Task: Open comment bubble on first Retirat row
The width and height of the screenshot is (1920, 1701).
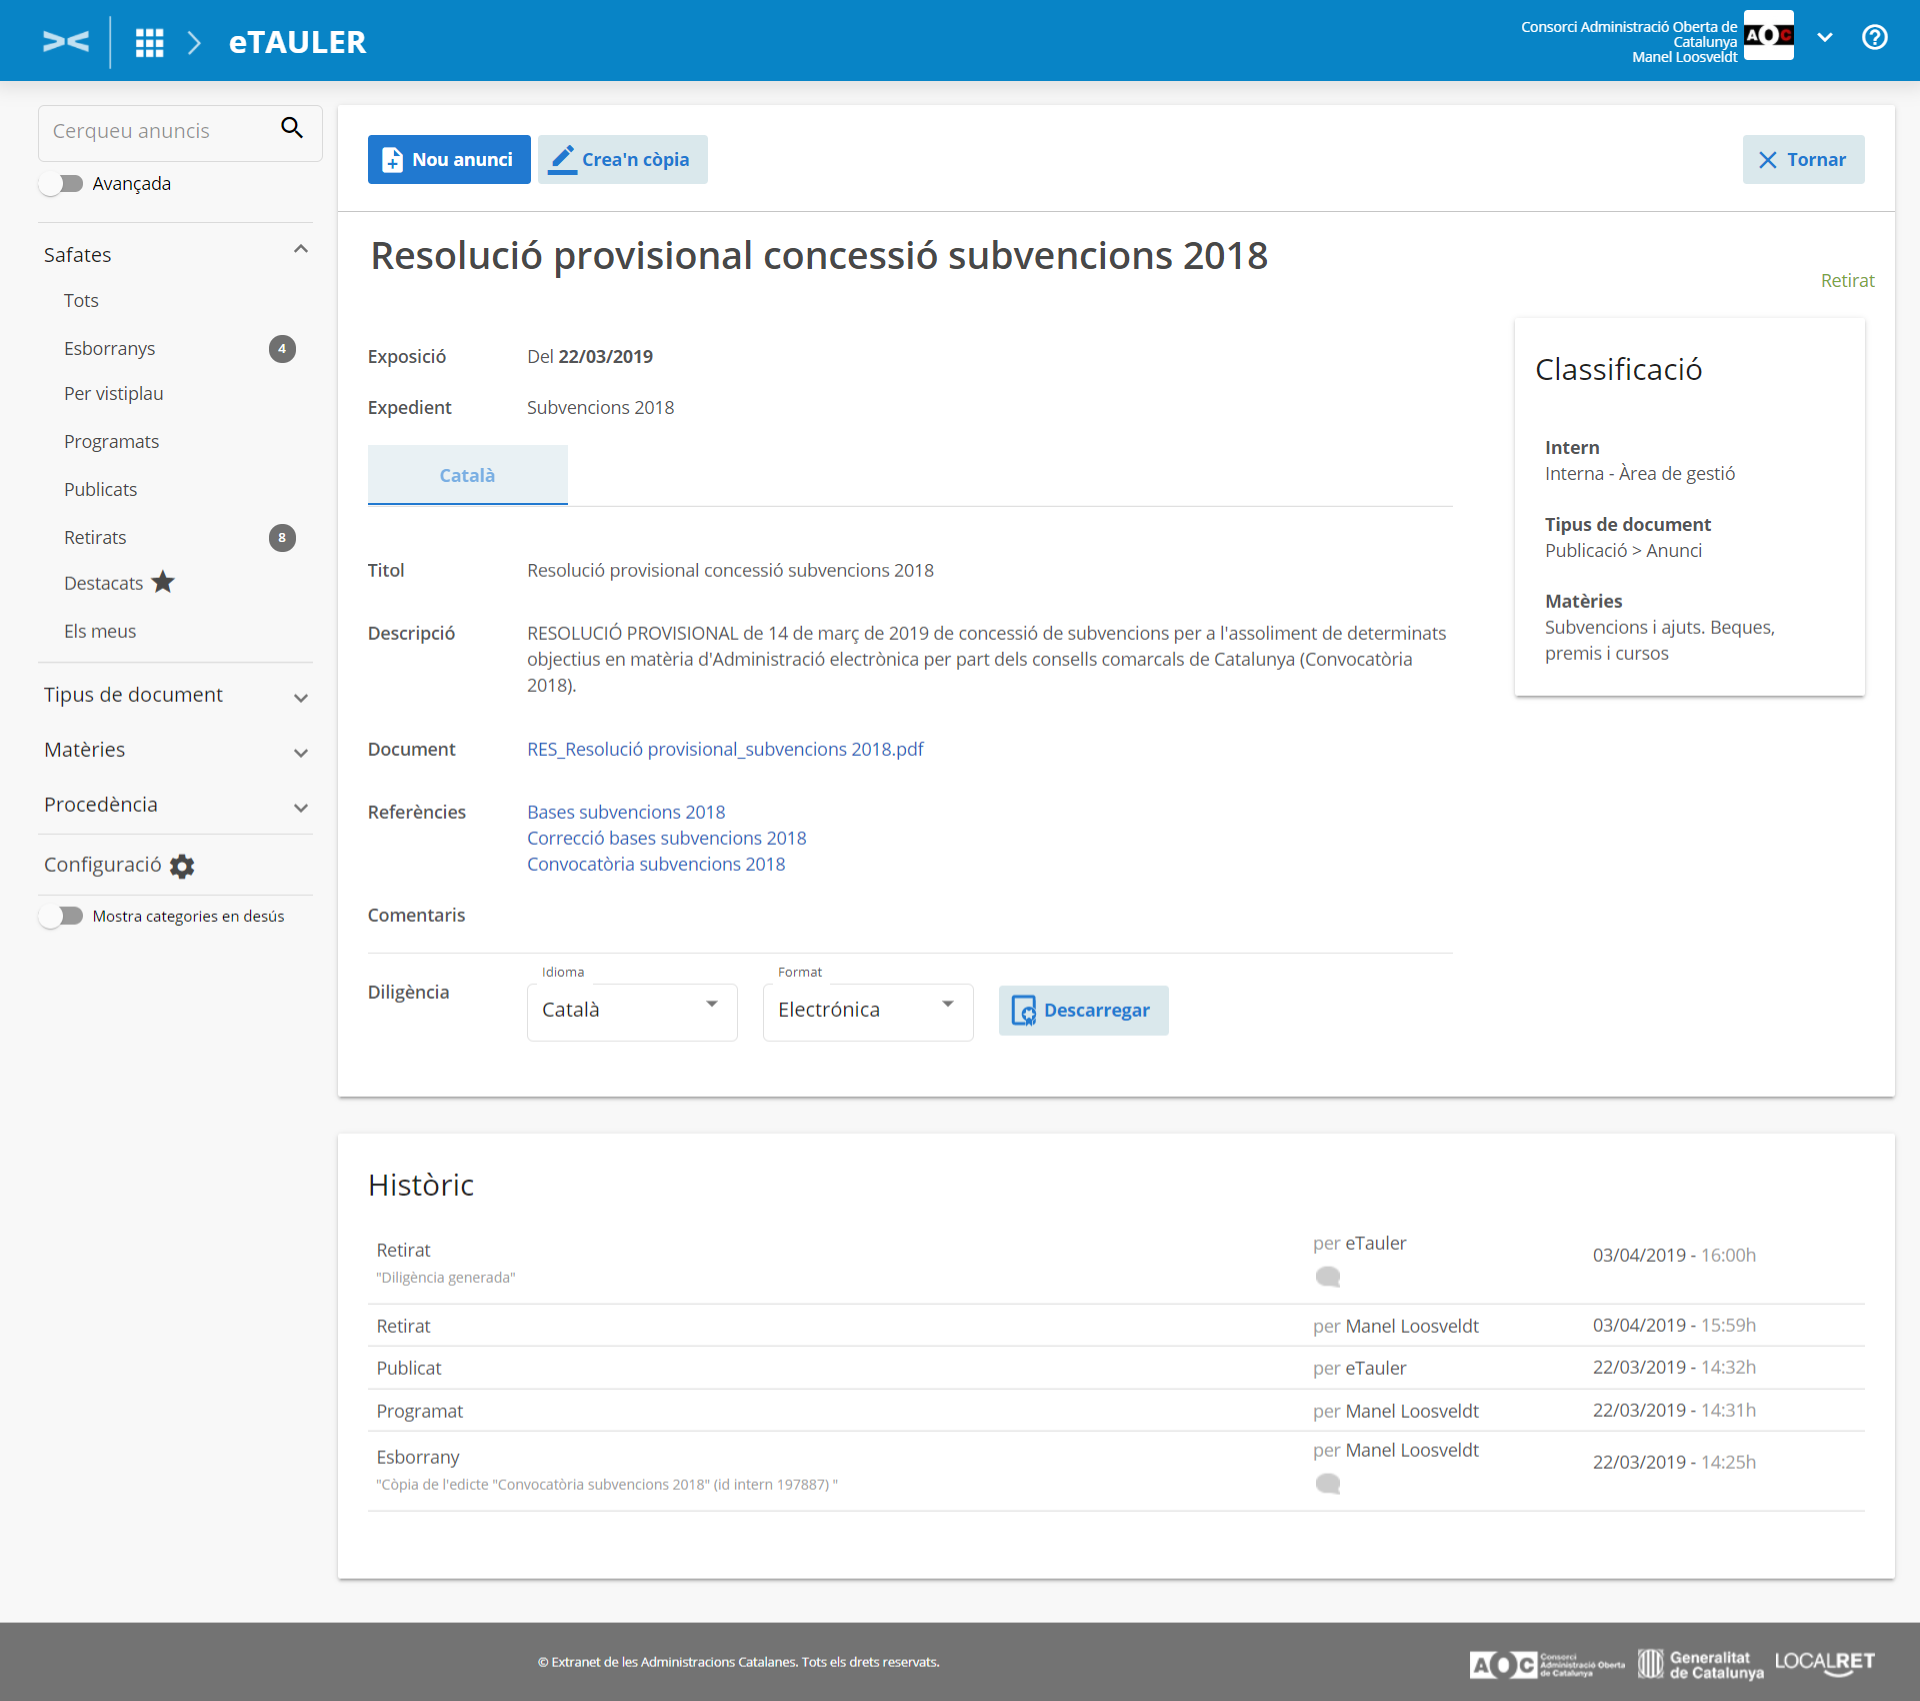Action: [1328, 1277]
